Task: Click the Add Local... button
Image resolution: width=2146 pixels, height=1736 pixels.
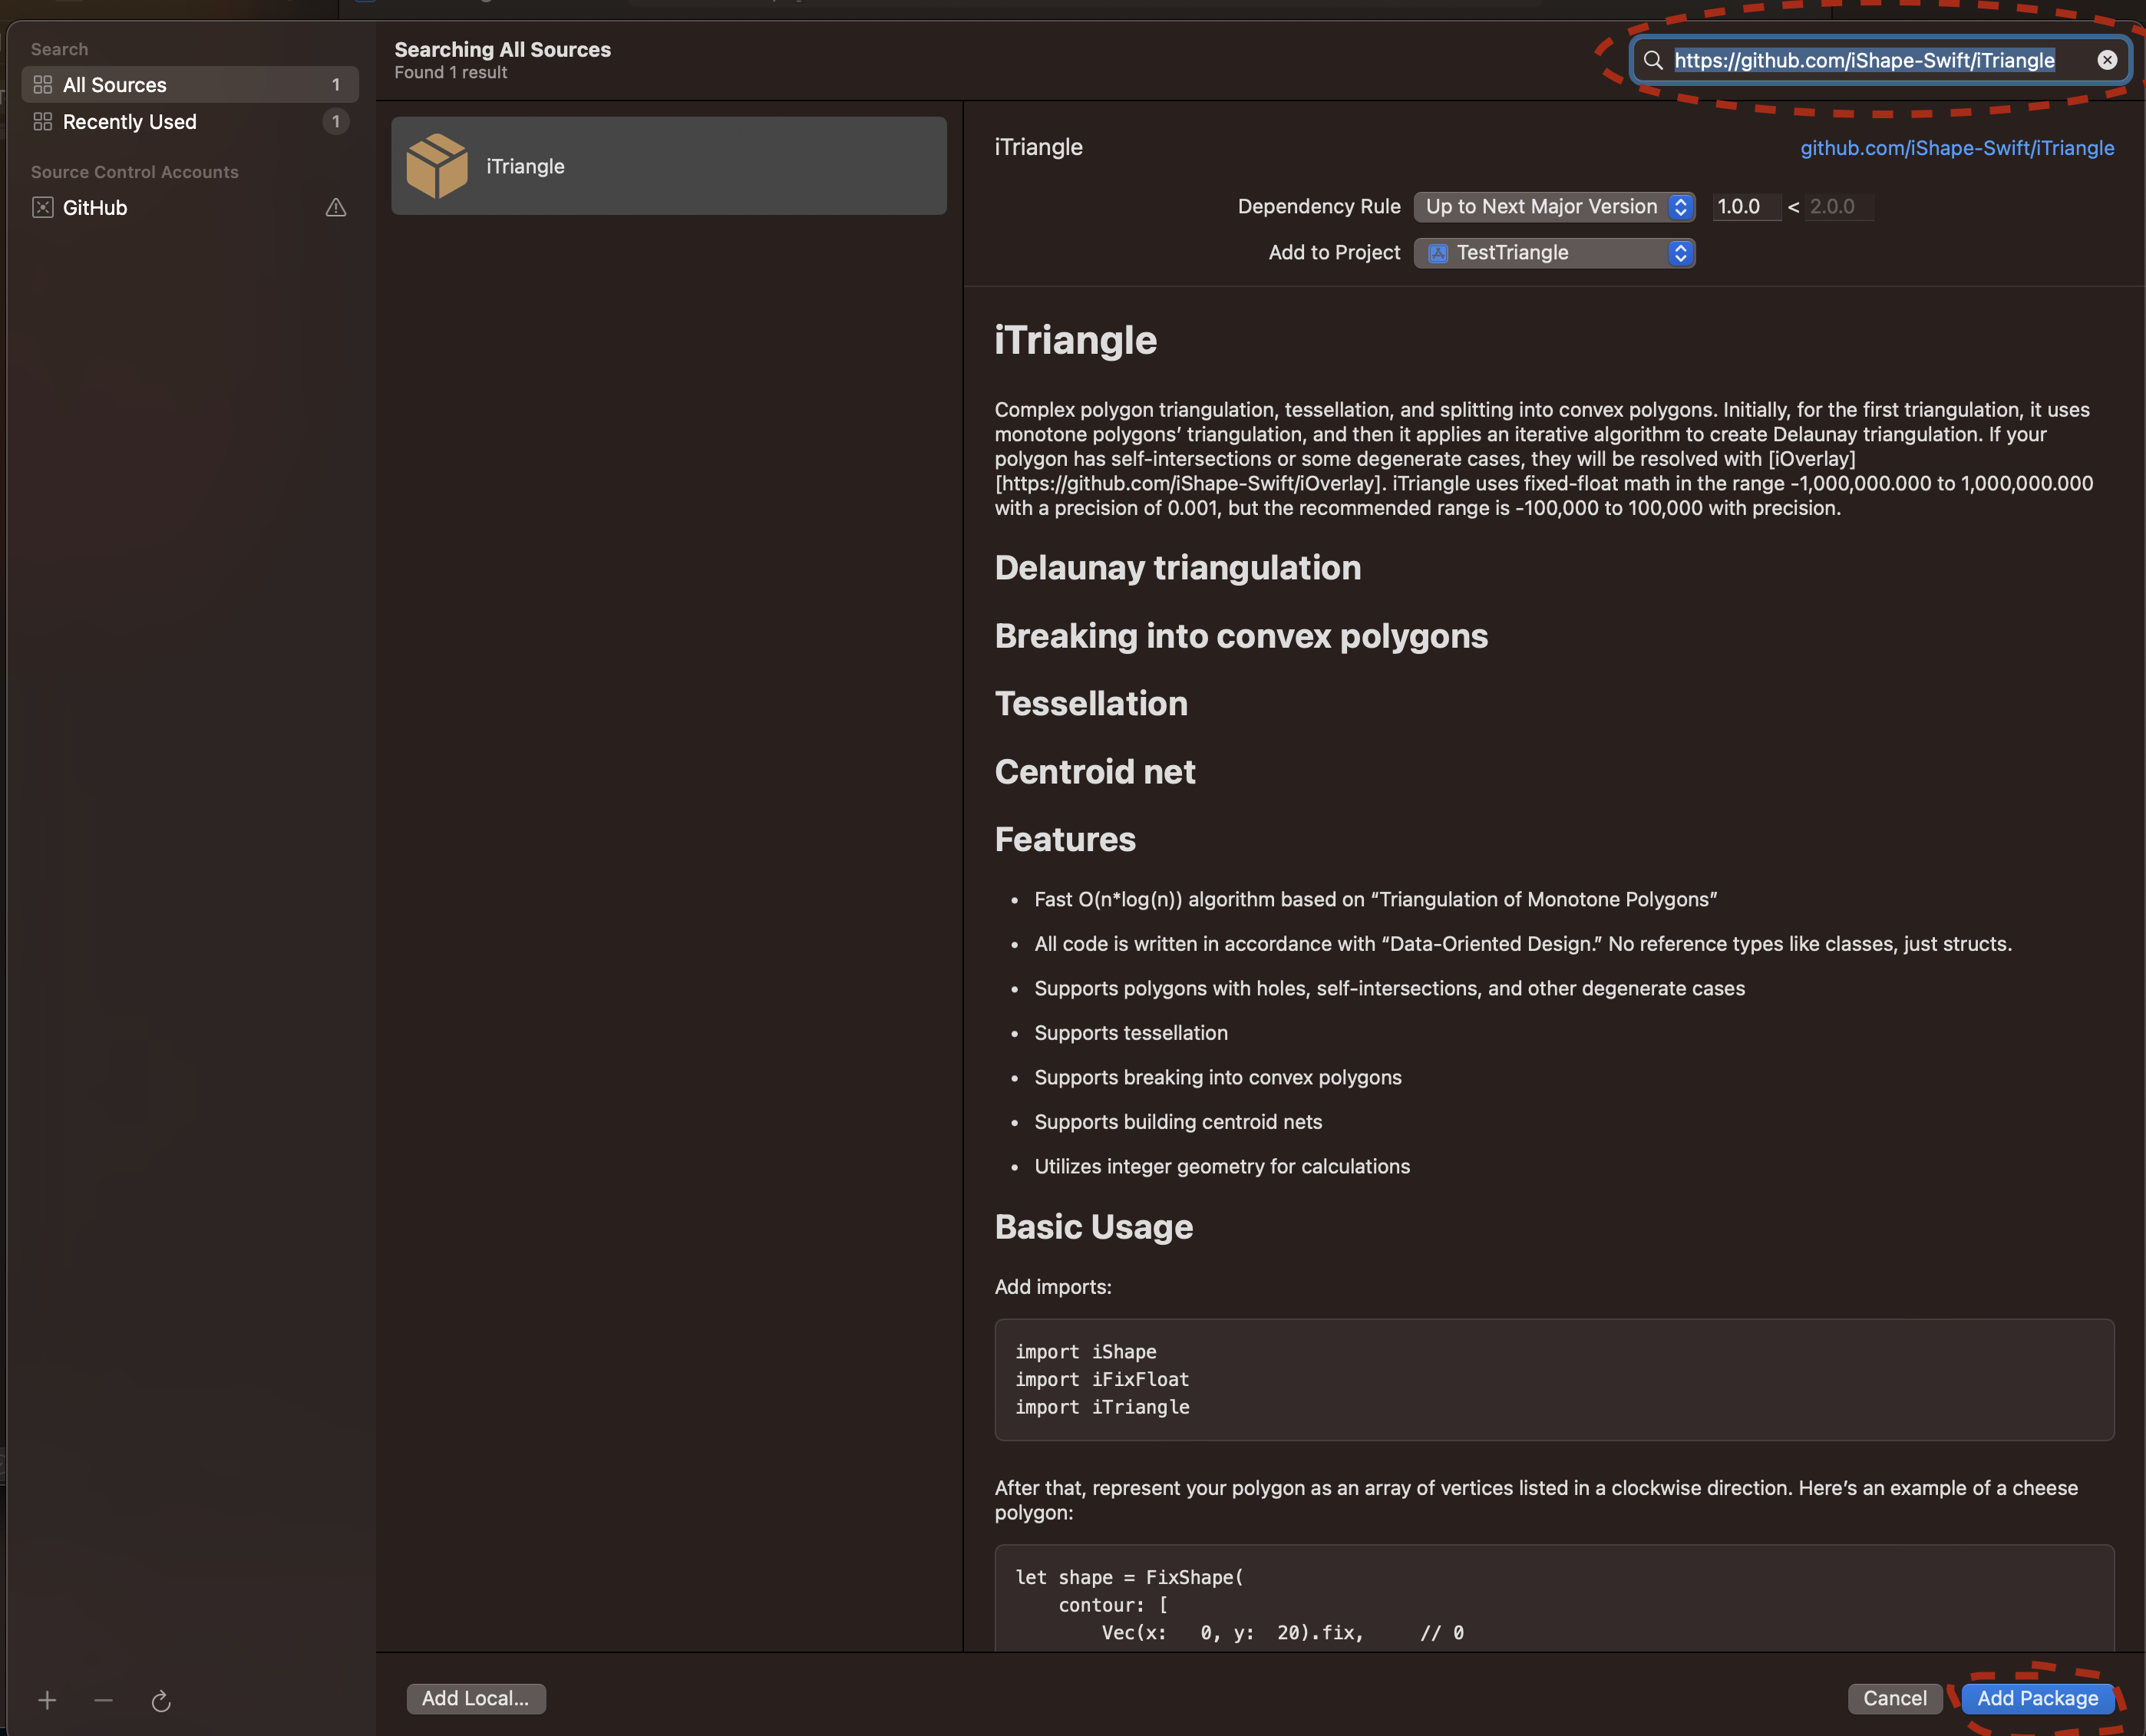Action: pos(475,1698)
